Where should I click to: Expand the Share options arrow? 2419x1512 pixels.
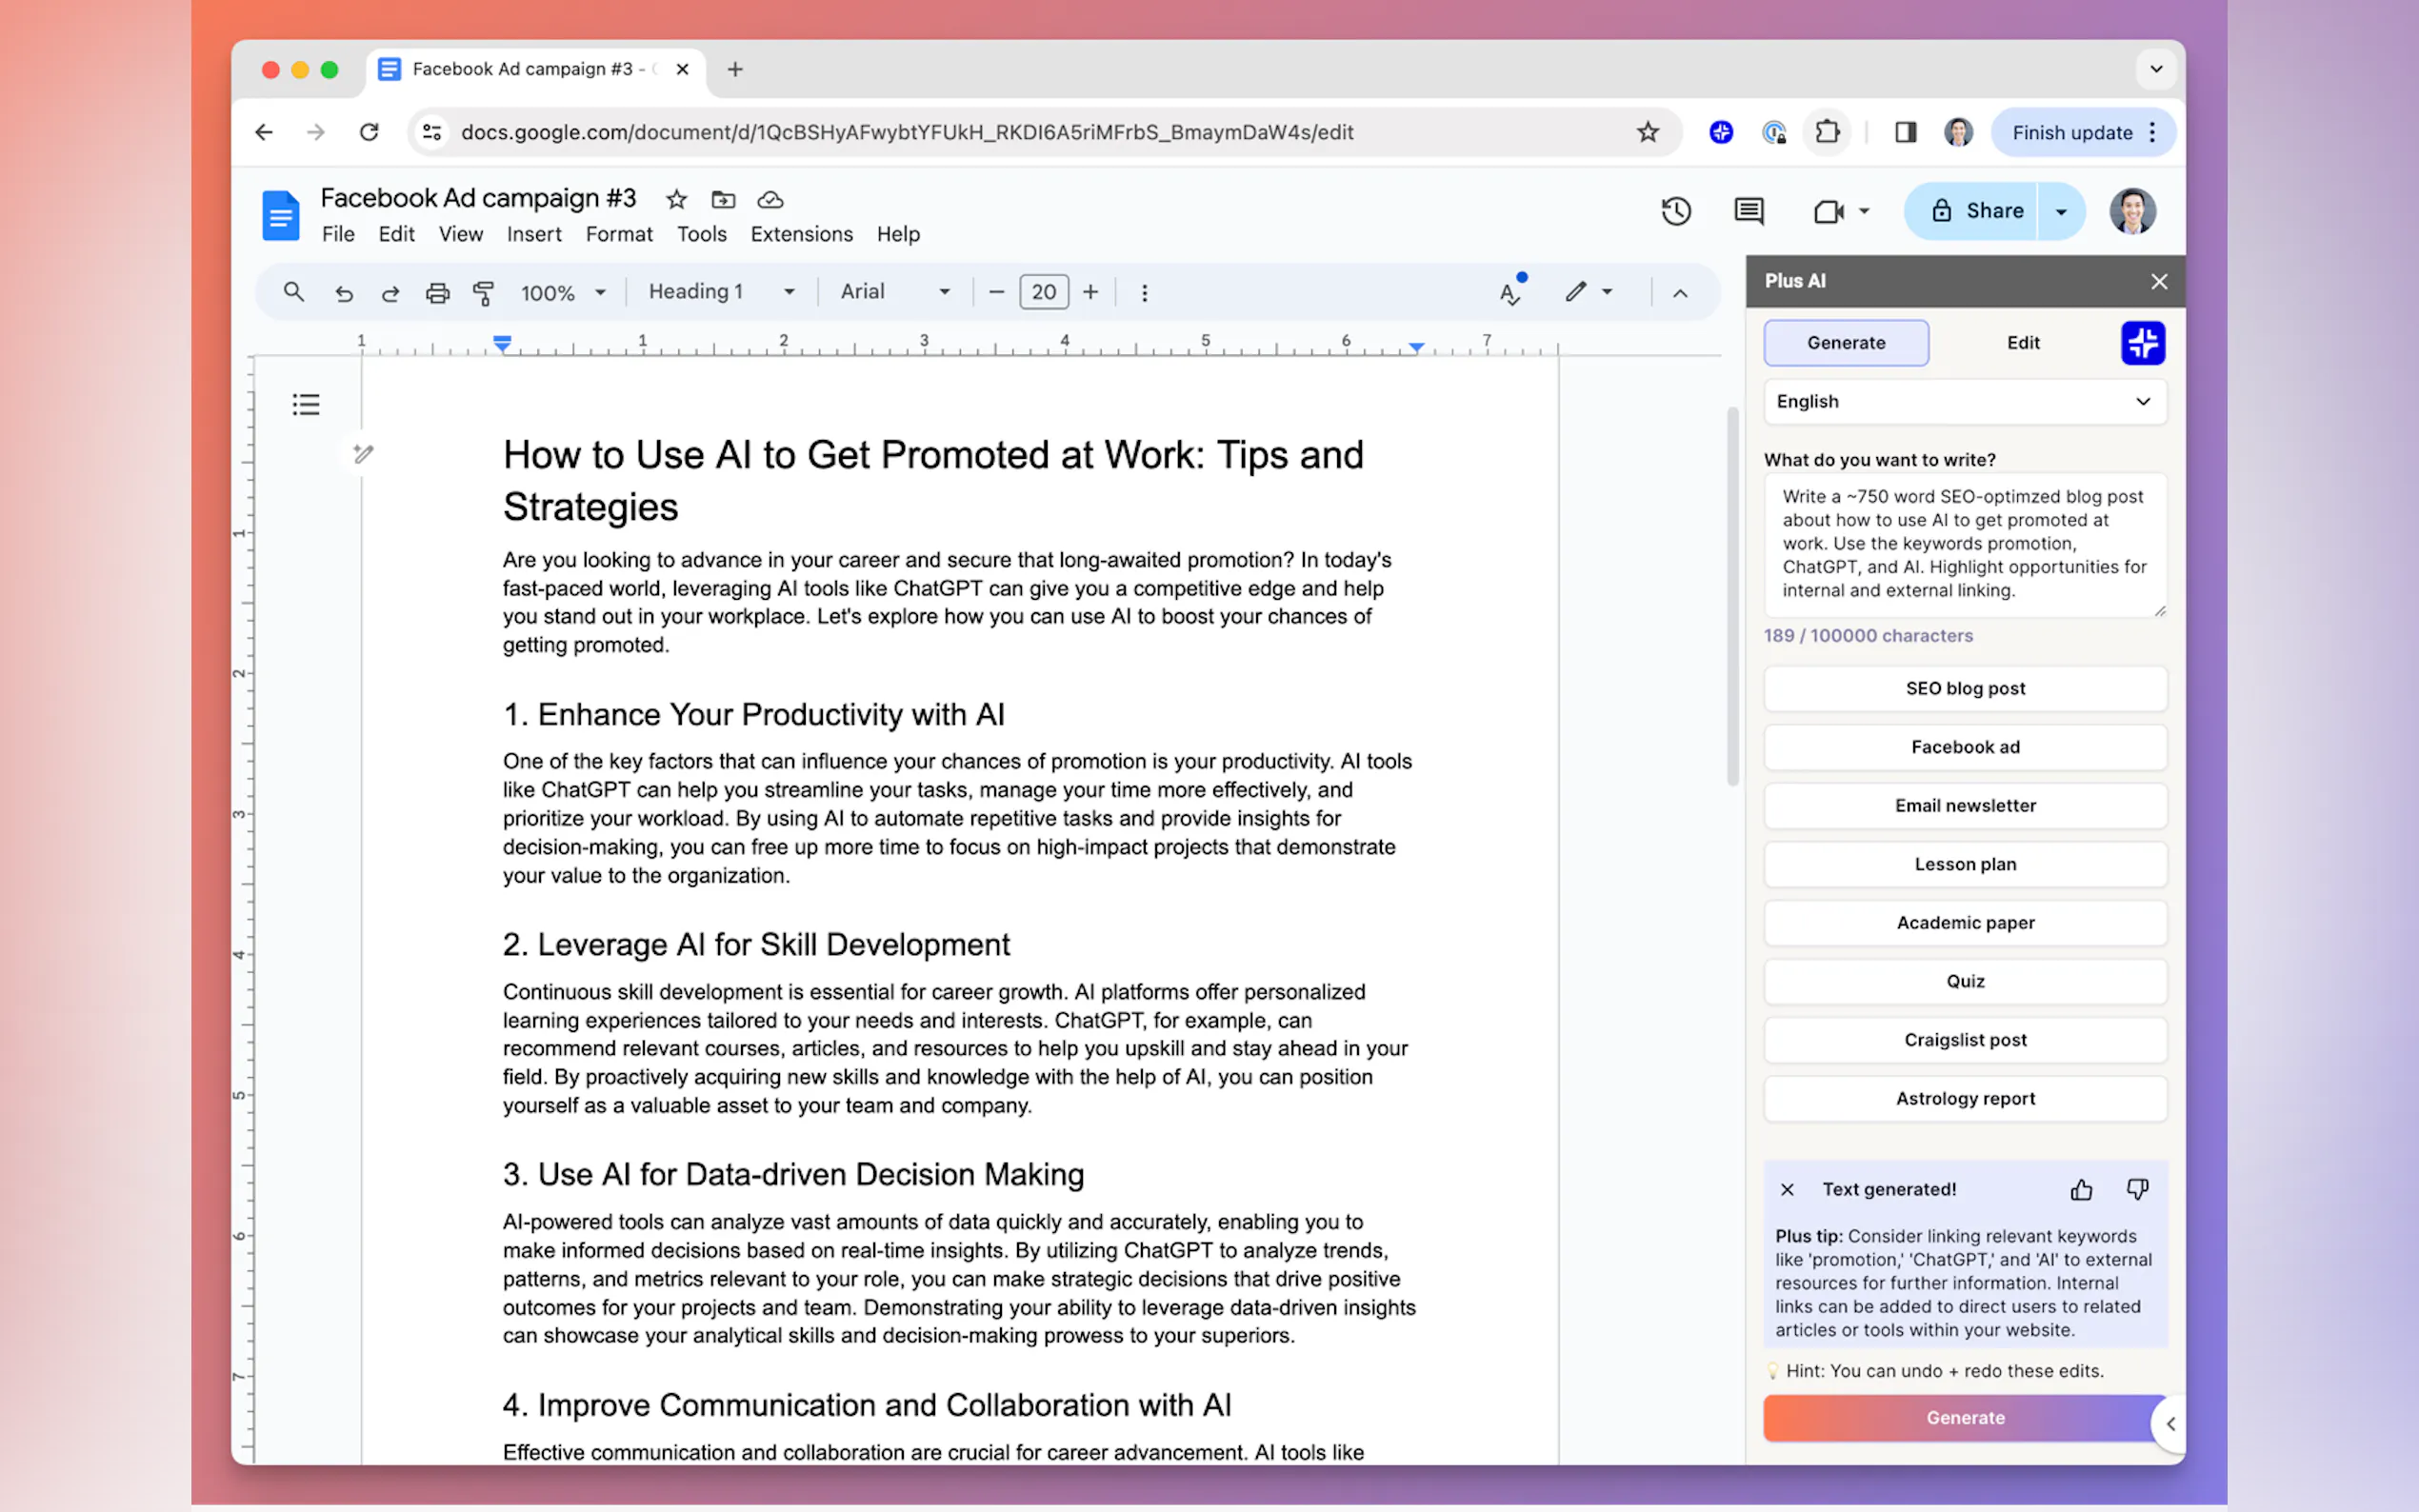pos(2062,211)
